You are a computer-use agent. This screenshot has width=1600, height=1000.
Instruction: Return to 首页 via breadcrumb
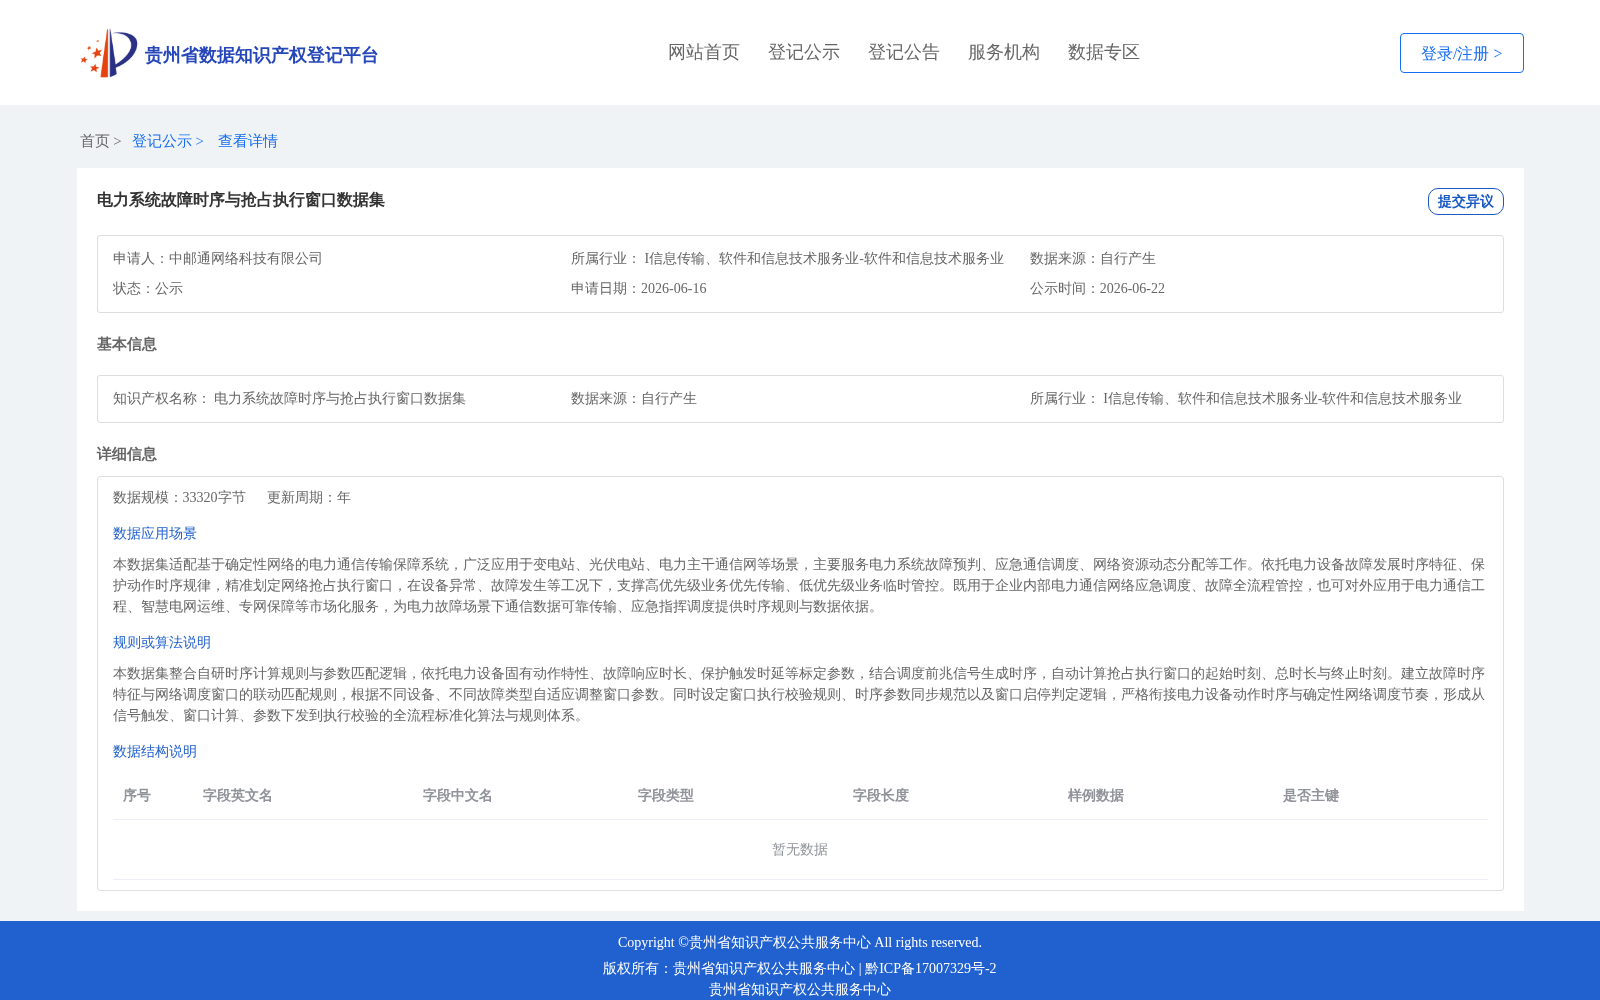click(95, 141)
